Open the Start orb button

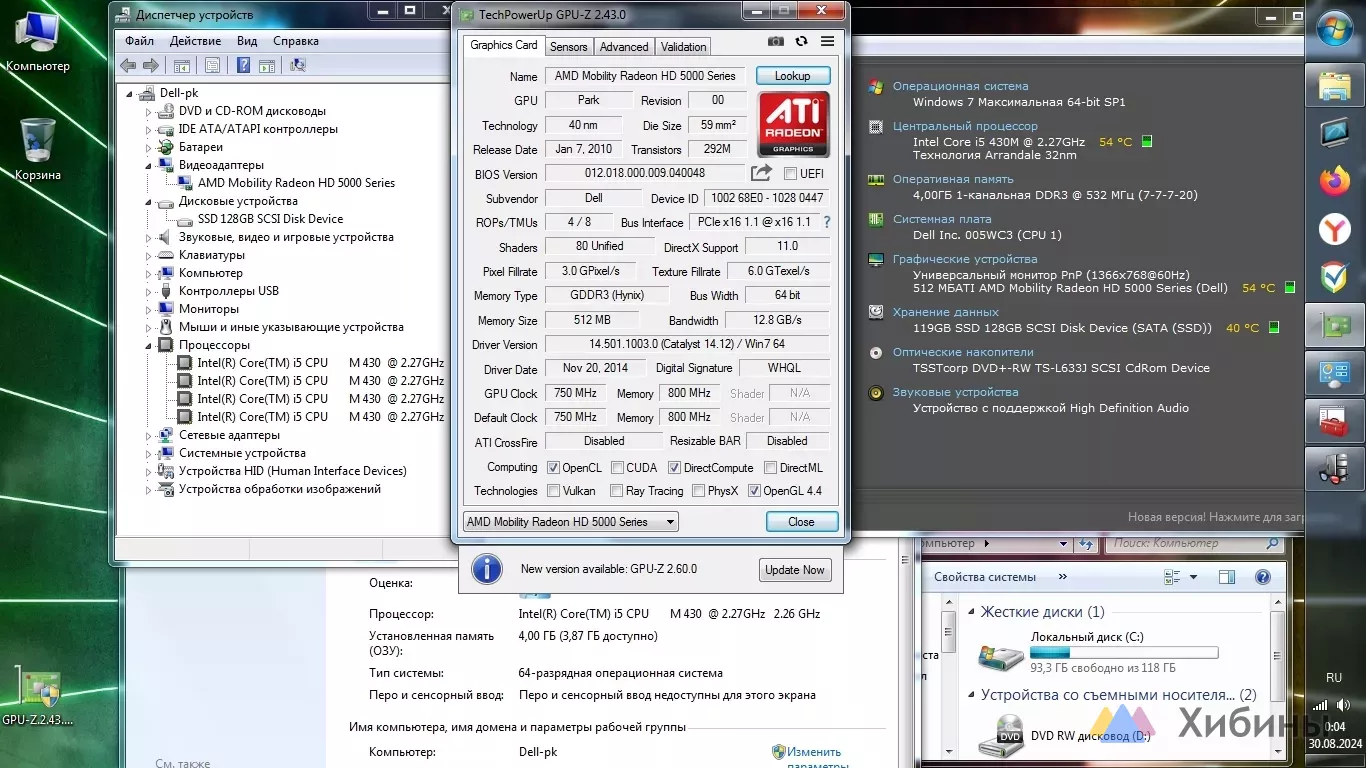[x=1335, y=30]
